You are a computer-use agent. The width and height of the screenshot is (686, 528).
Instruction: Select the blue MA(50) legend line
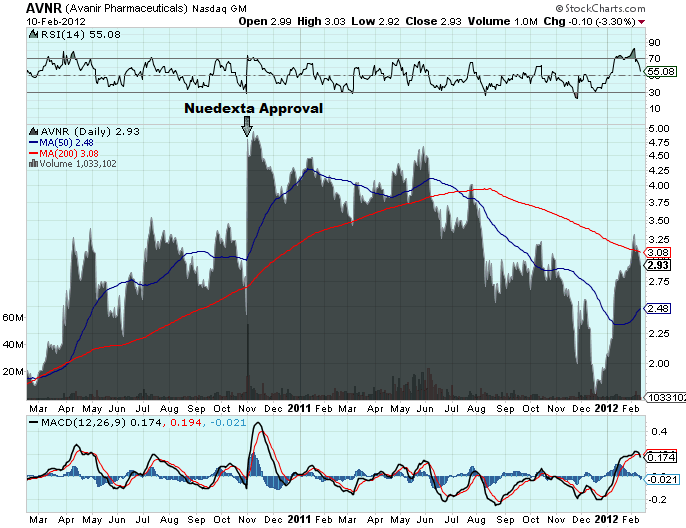[33, 143]
